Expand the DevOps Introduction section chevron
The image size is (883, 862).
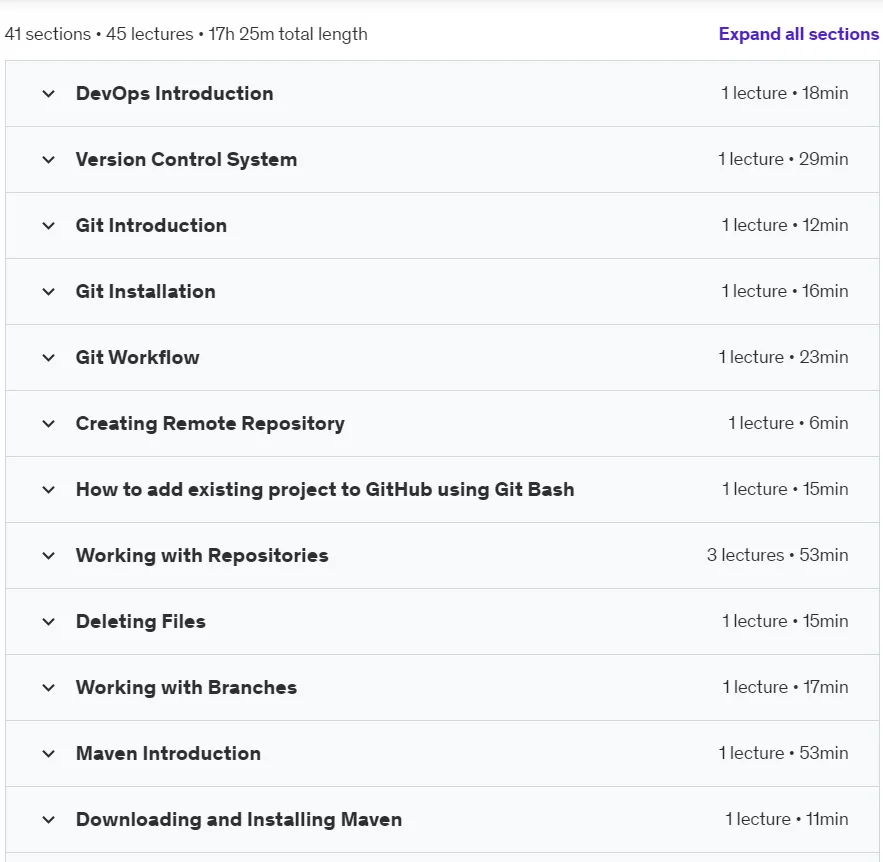pos(49,93)
